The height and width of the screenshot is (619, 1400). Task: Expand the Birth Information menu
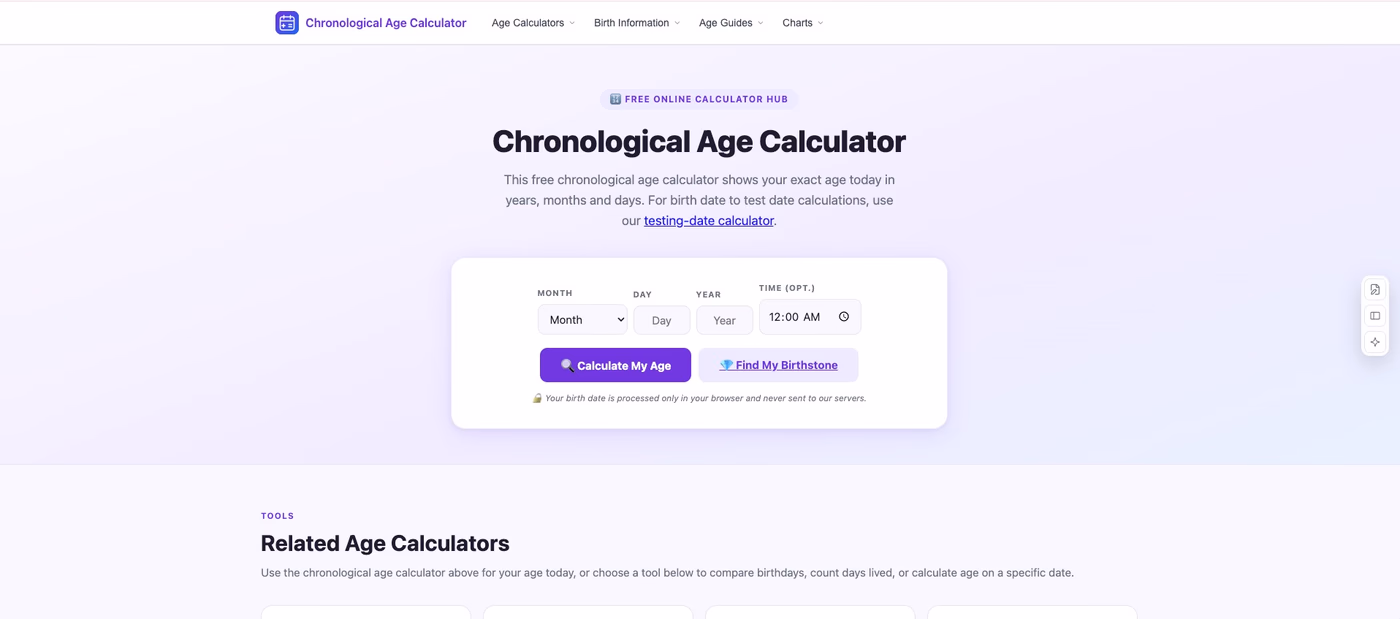[637, 23]
